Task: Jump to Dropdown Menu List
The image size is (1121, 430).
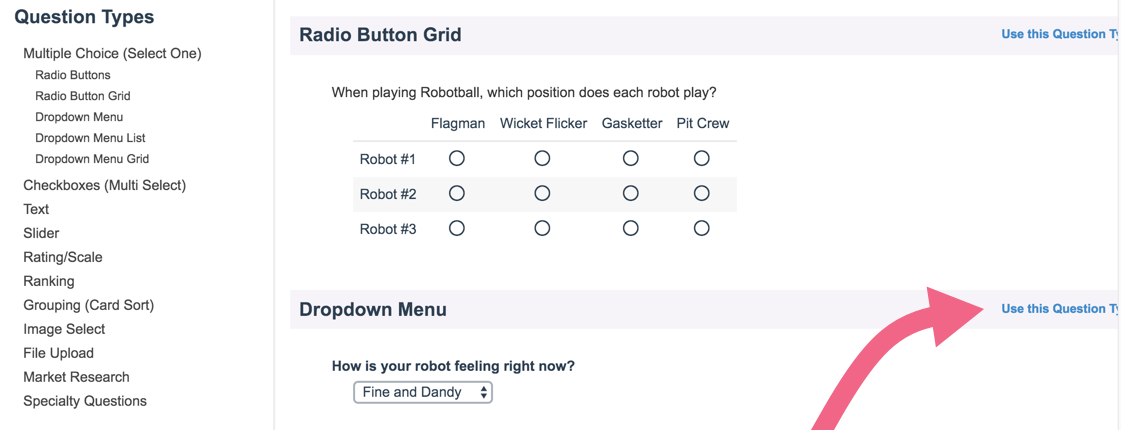Action: 90,138
